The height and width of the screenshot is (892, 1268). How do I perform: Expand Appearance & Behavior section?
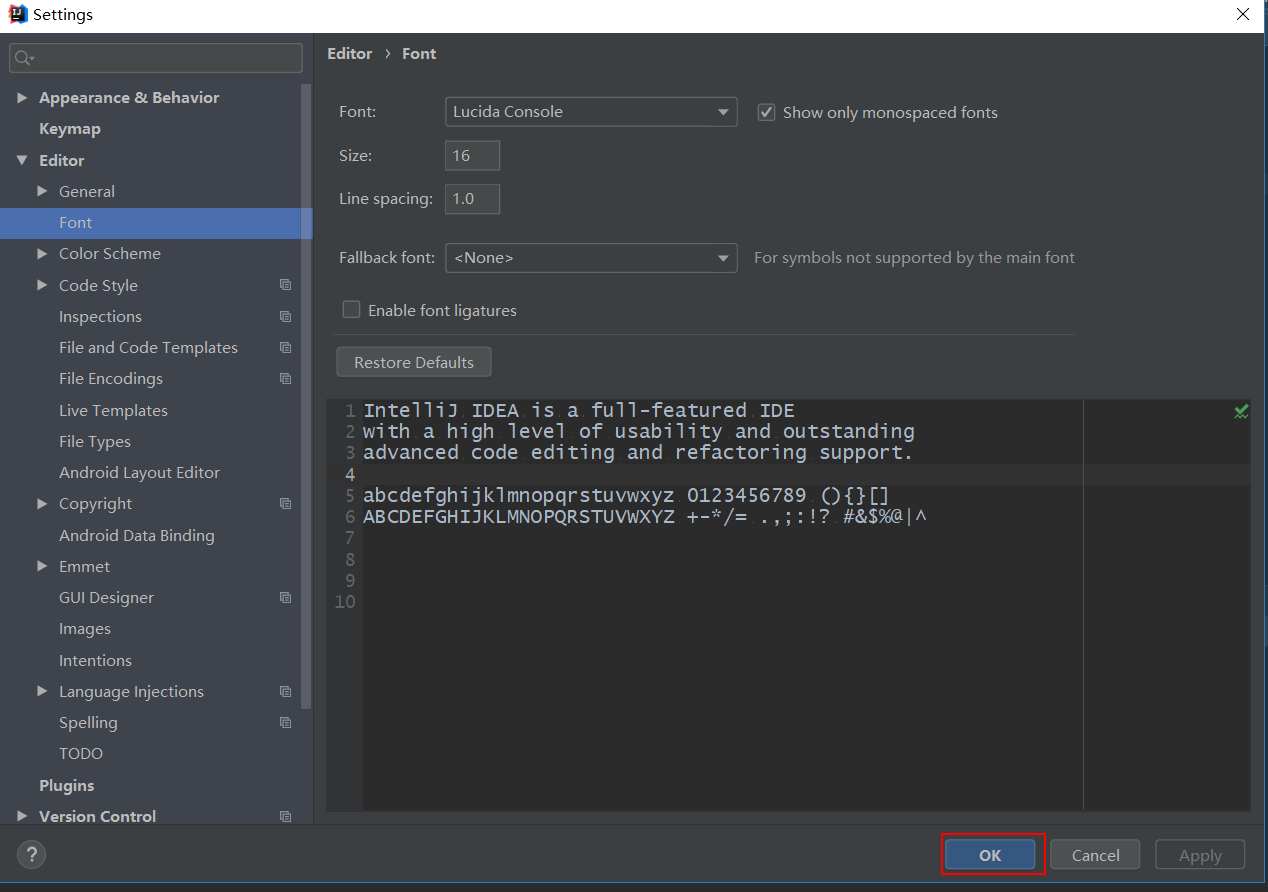pyautogui.click(x=22, y=98)
